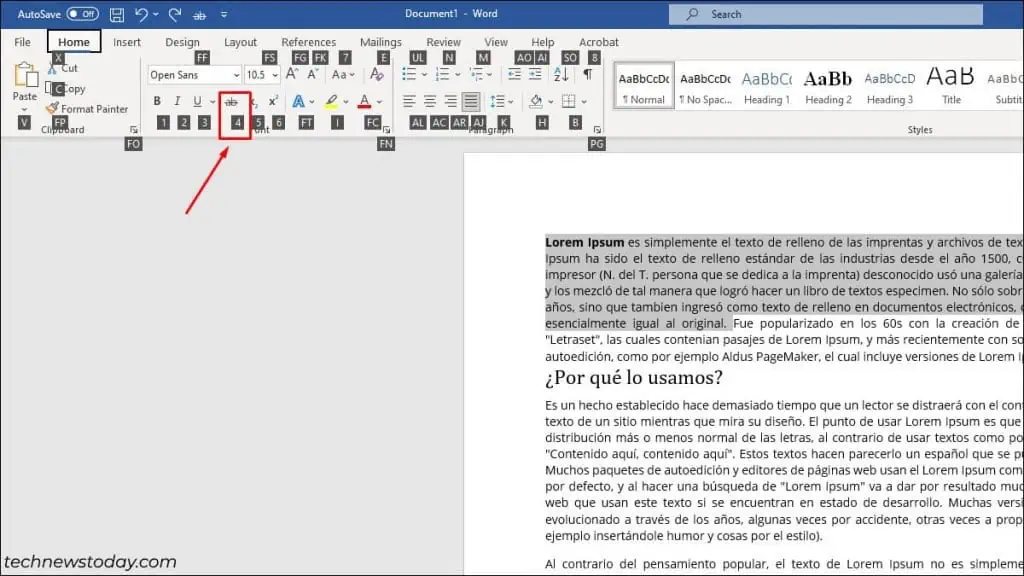This screenshot has height=576, width=1024.
Task: Activate the Format Painter
Action: [88, 109]
